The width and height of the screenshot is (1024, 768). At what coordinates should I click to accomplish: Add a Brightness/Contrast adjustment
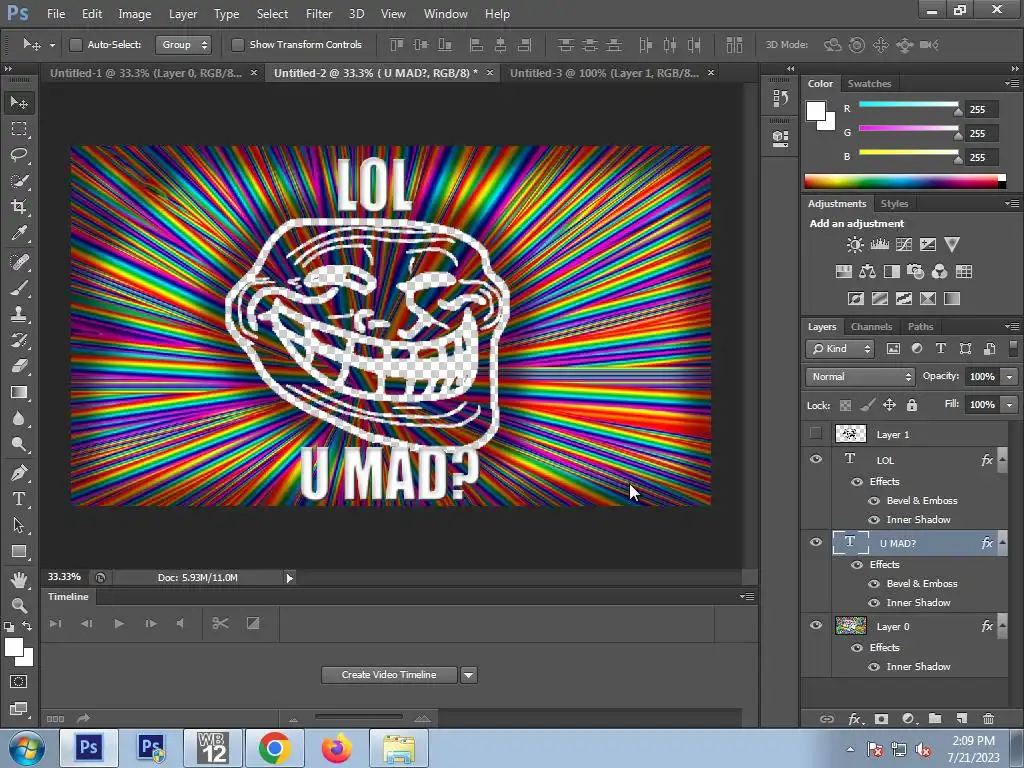coord(855,245)
